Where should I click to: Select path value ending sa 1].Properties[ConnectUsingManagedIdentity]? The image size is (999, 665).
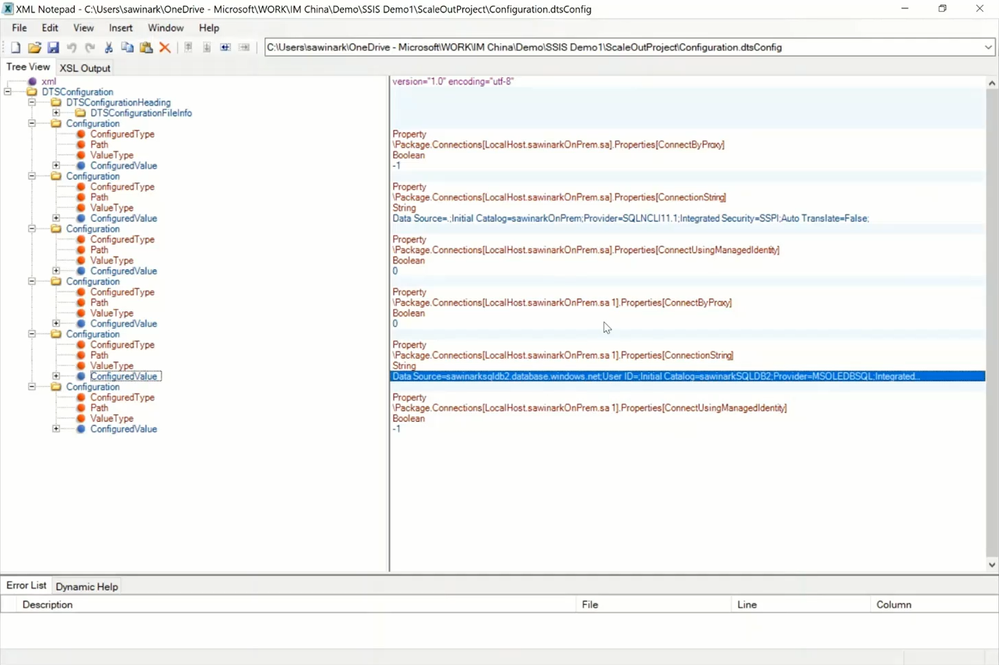(589, 408)
